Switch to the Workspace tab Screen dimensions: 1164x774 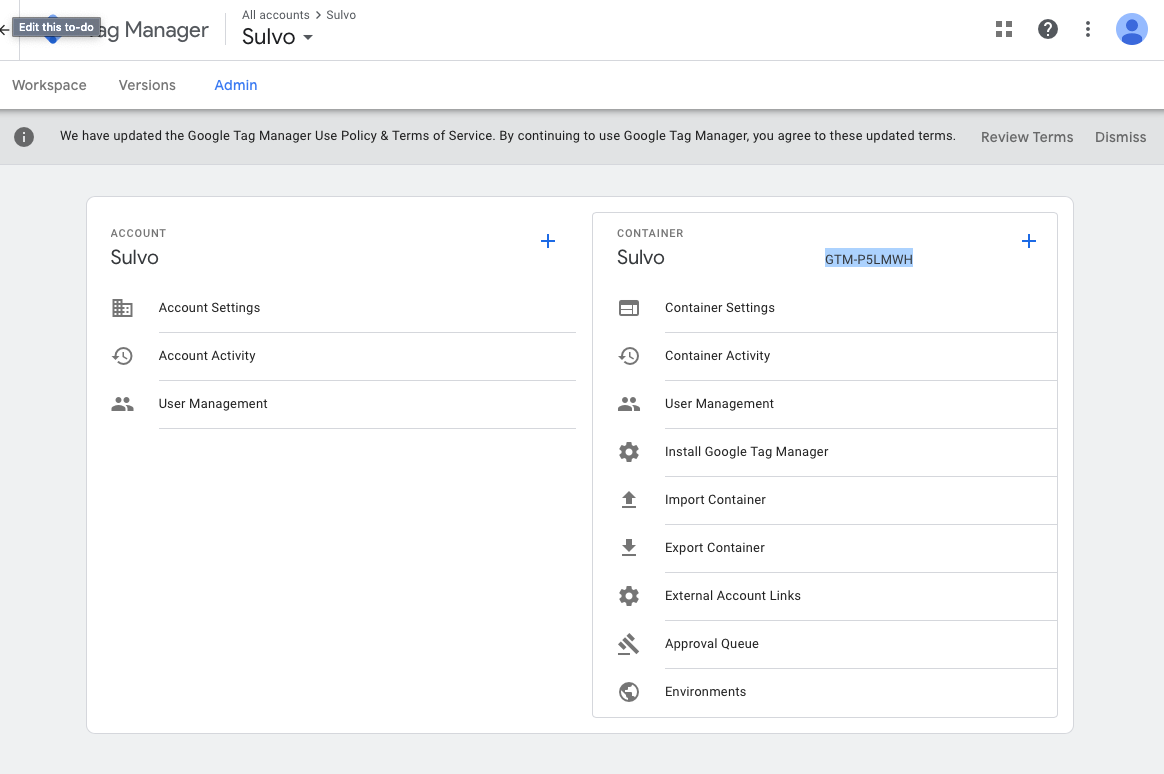[49, 85]
